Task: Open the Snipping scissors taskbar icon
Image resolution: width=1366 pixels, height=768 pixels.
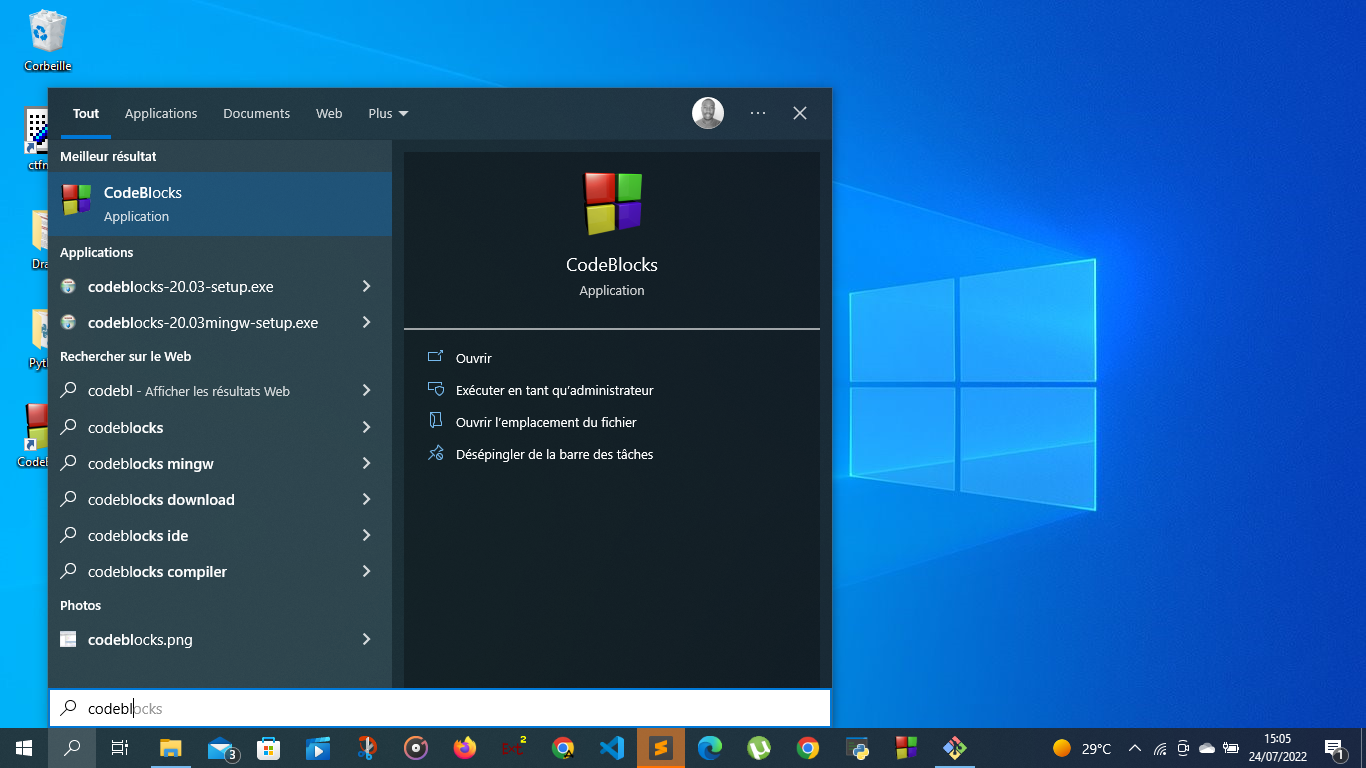Action: [367, 748]
